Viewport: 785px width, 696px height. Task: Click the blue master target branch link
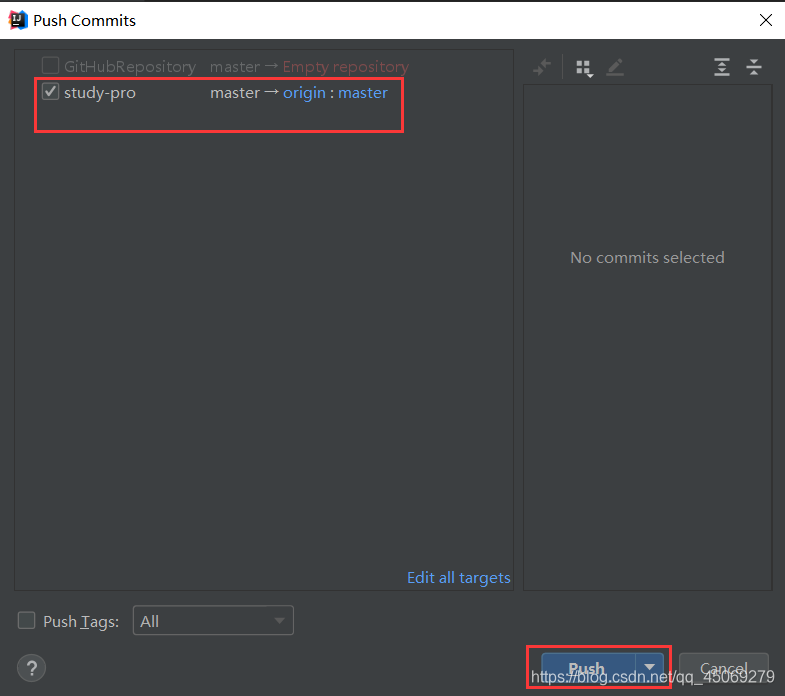362,93
